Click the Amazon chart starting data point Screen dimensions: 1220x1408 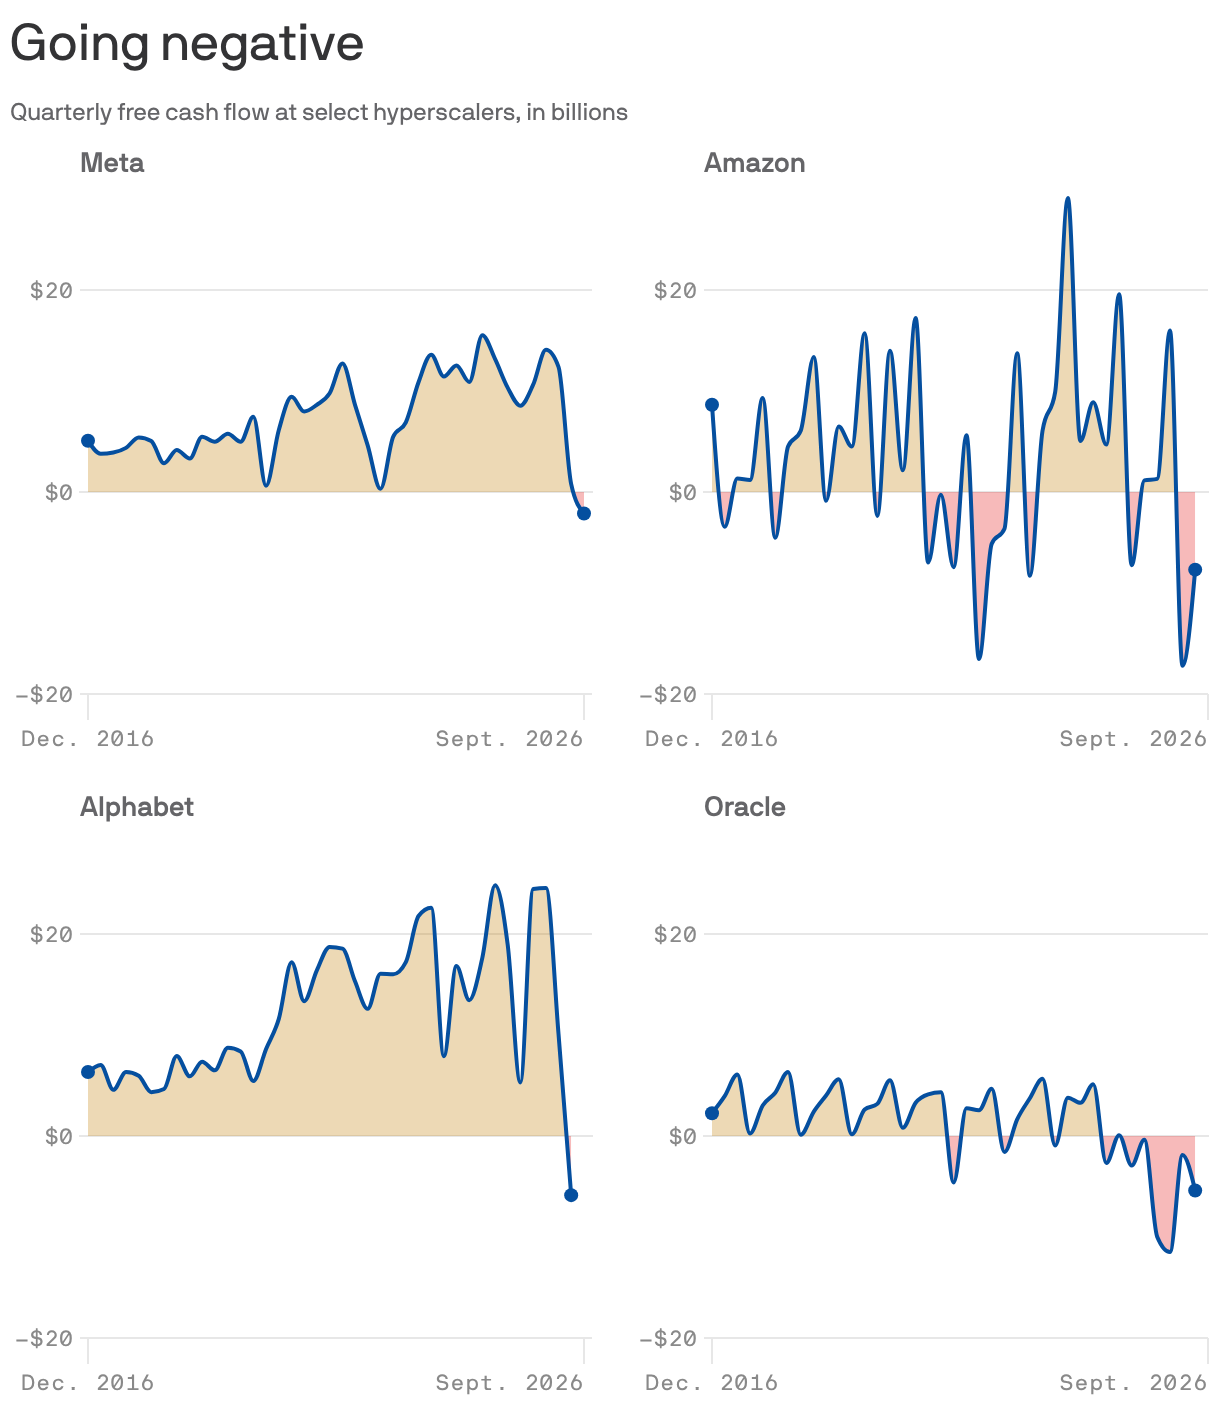point(712,405)
